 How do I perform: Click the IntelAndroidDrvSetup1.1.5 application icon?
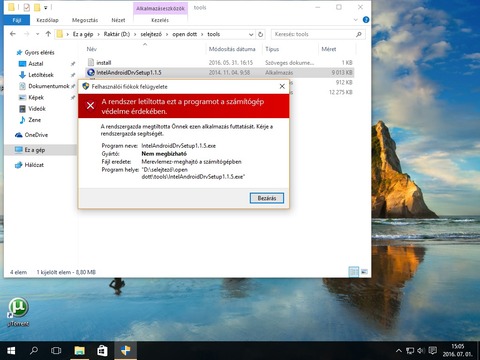[91, 72]
